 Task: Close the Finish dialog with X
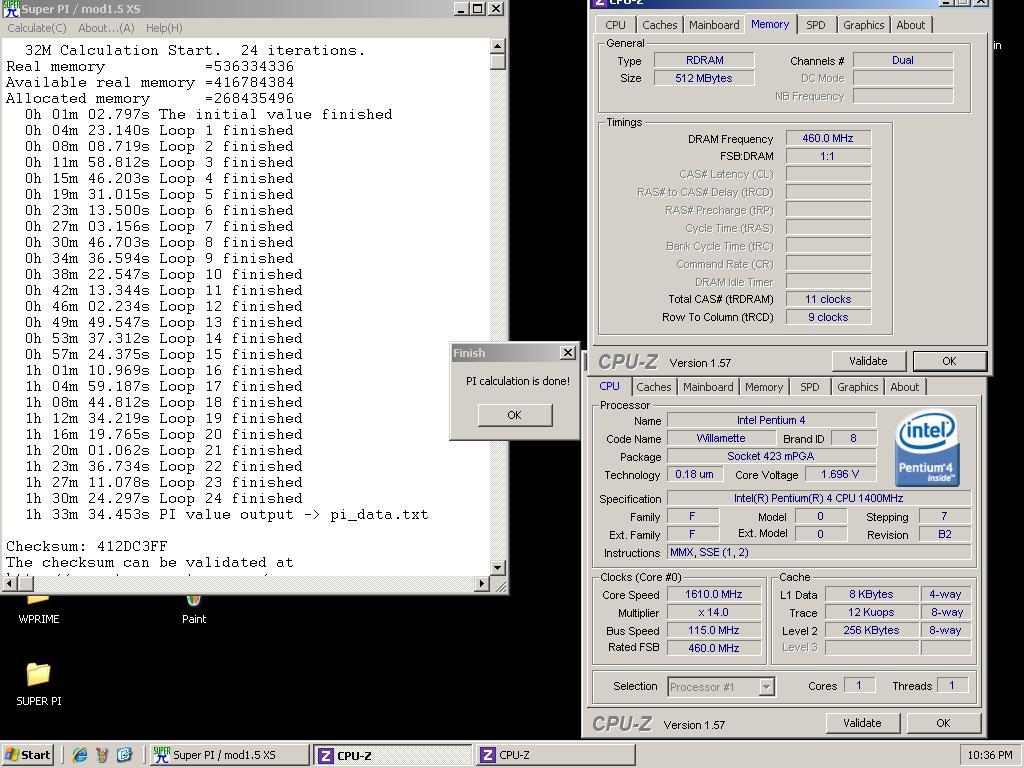[x=568, y=353]
